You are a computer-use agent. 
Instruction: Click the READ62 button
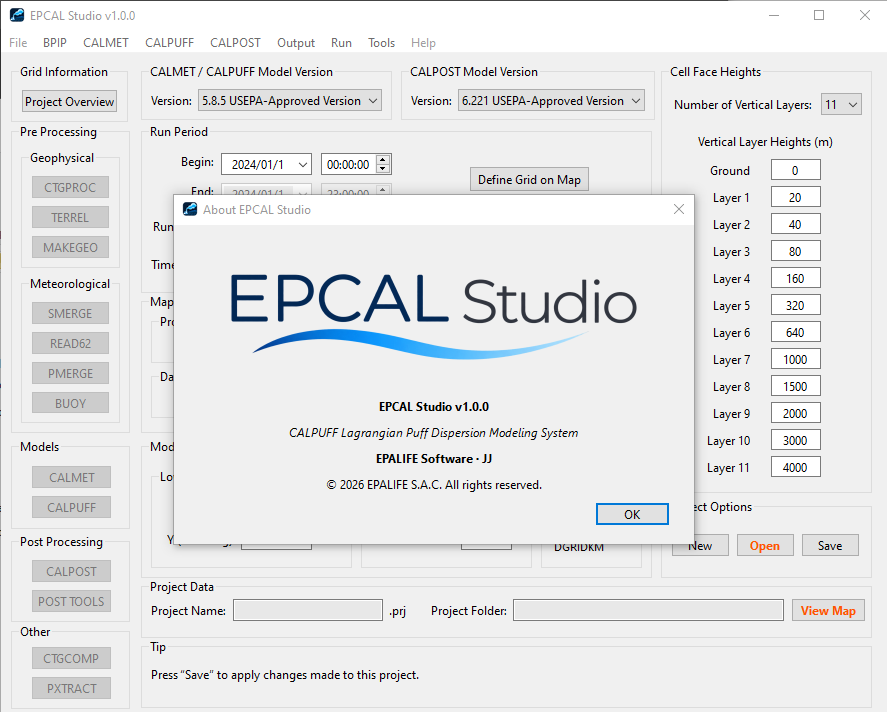click(70, 343)
